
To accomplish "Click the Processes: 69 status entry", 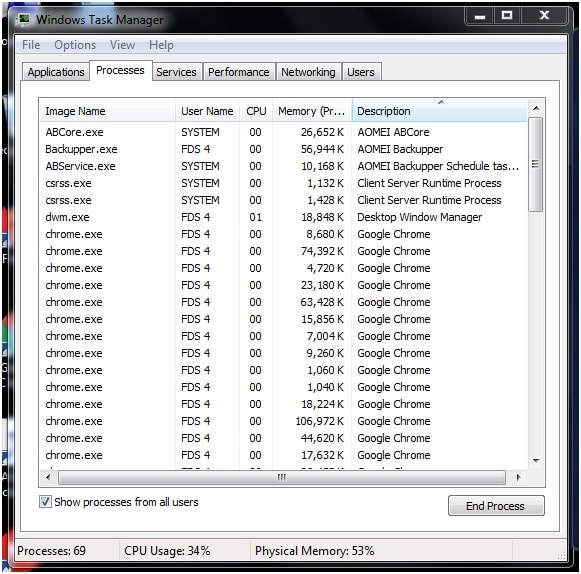I will 51,551.
